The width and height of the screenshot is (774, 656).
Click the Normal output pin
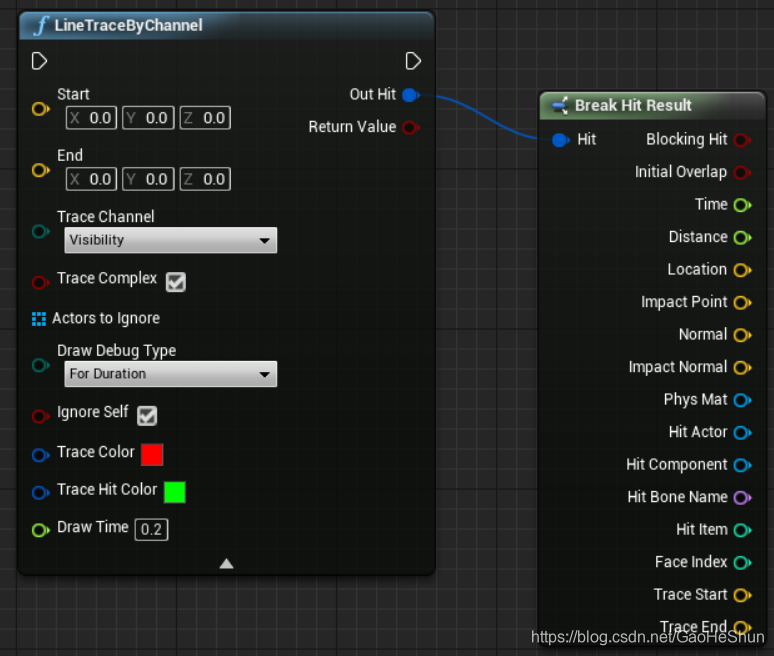pos(742,335)
